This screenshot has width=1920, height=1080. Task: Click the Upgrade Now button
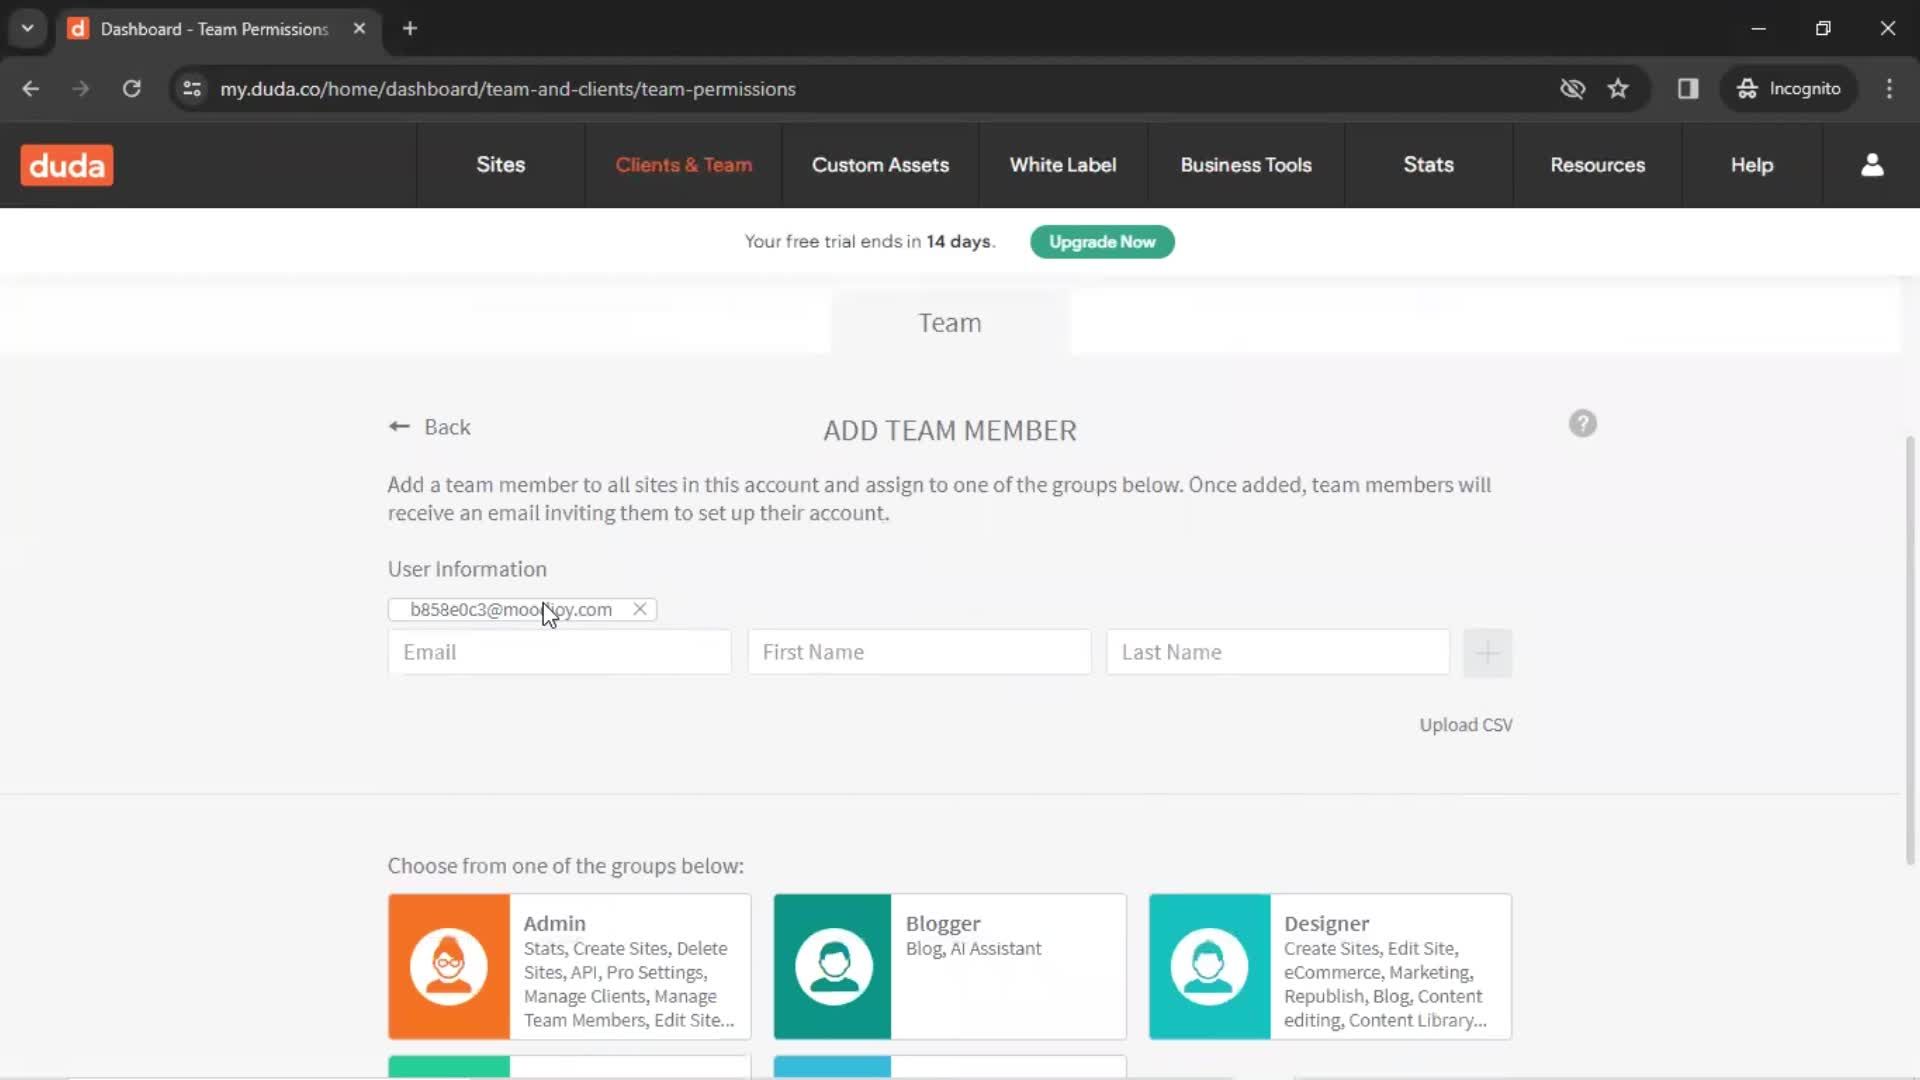pyautogui.click(x=1102, y=242)
